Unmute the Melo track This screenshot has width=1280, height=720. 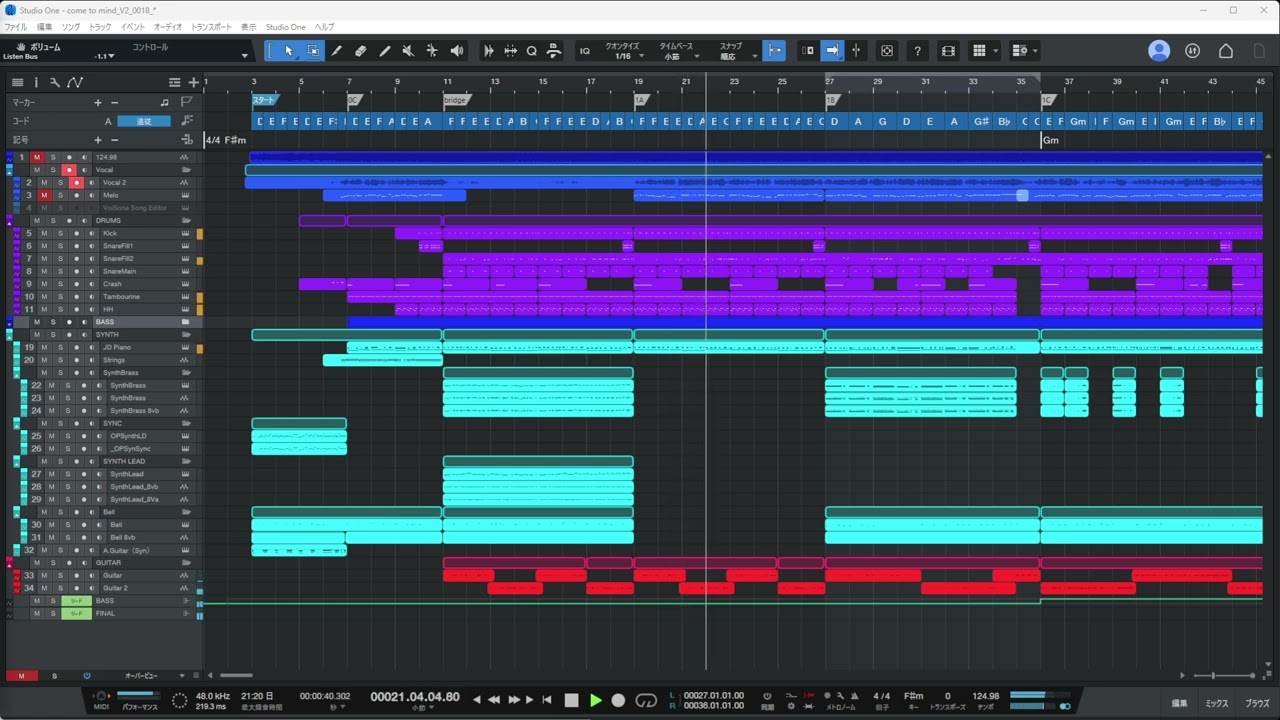pos(43,195)
